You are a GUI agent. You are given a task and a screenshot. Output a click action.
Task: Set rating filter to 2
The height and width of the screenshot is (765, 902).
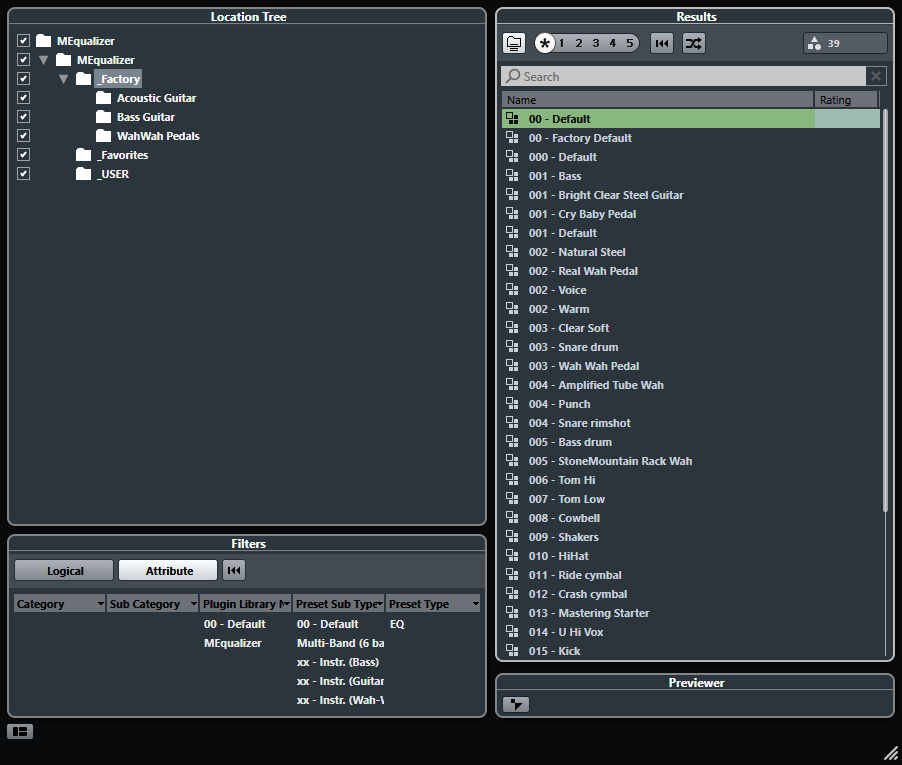579,43
